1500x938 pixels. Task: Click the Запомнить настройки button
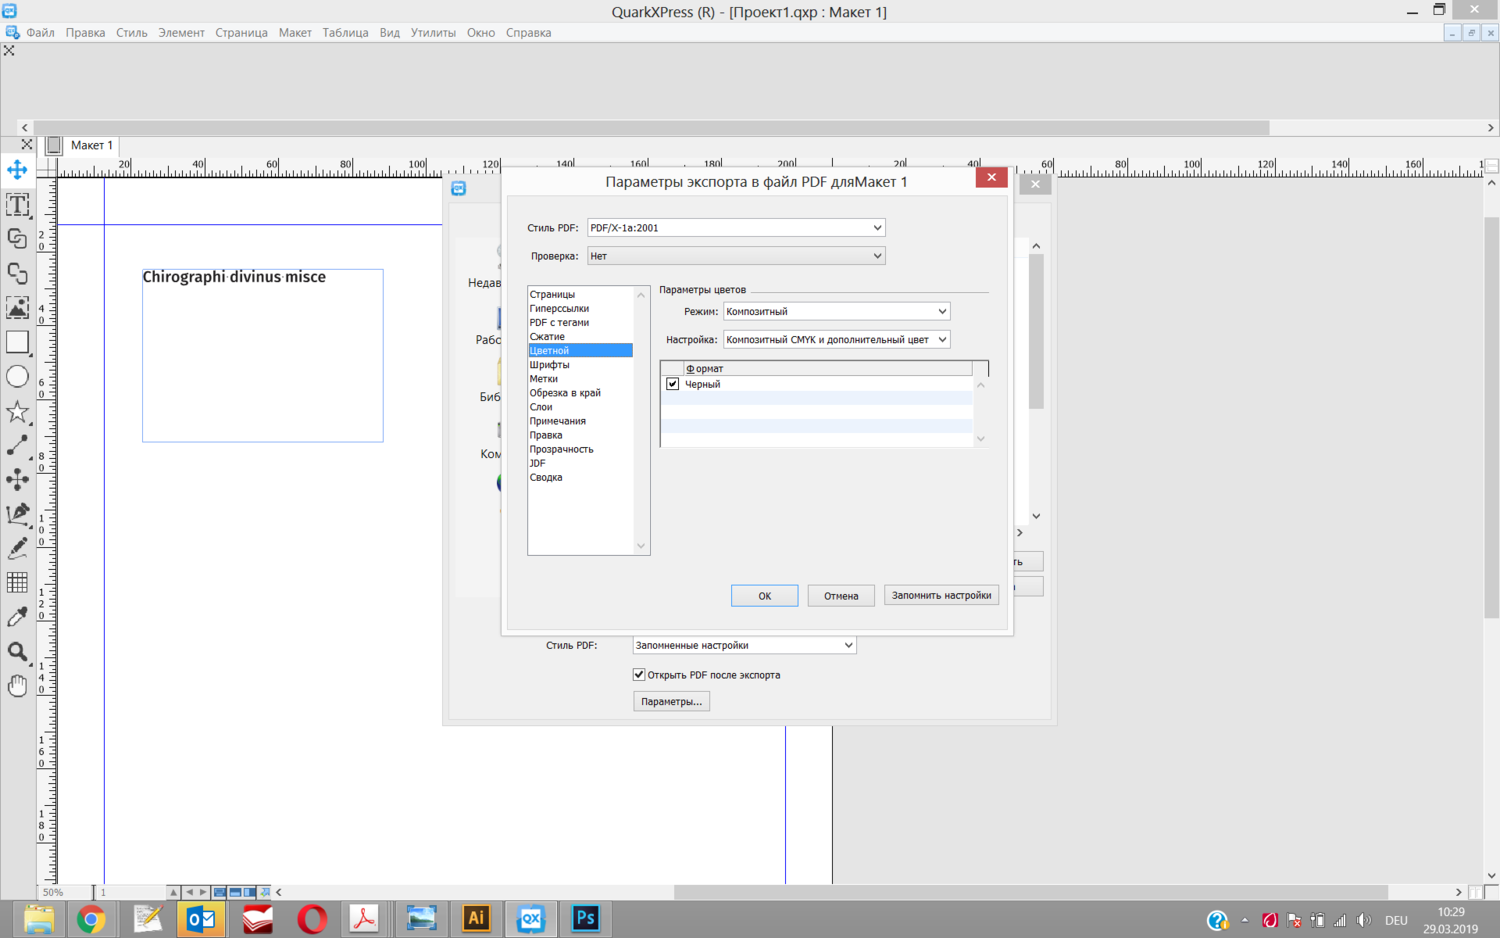tap(941, 596)
